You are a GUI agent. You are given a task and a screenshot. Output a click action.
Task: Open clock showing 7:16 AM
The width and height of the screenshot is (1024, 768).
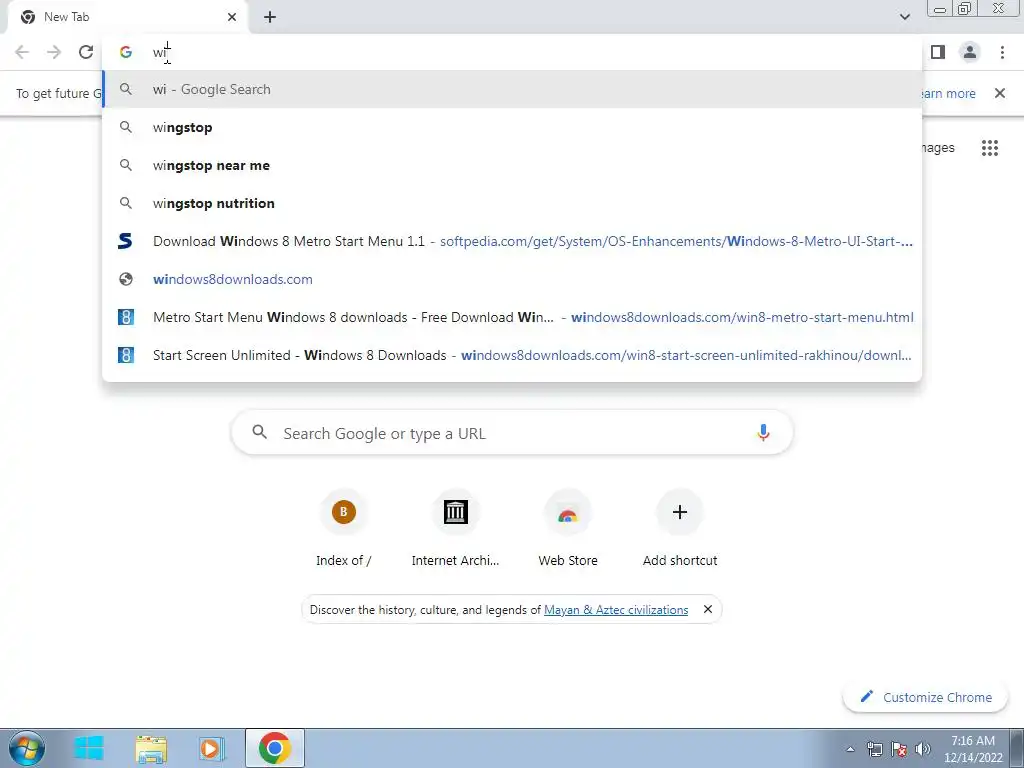click(x=973, y=749)
